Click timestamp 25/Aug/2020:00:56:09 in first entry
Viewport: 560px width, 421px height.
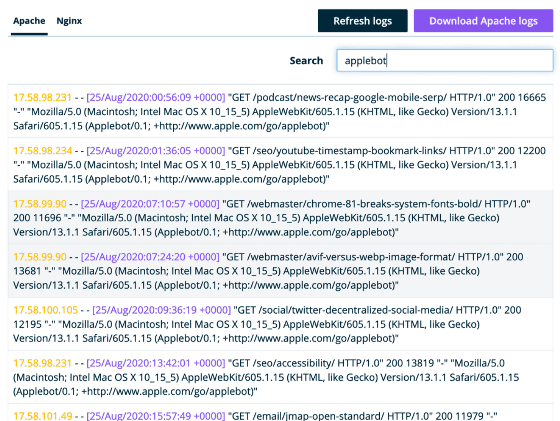tap(156, 97)
